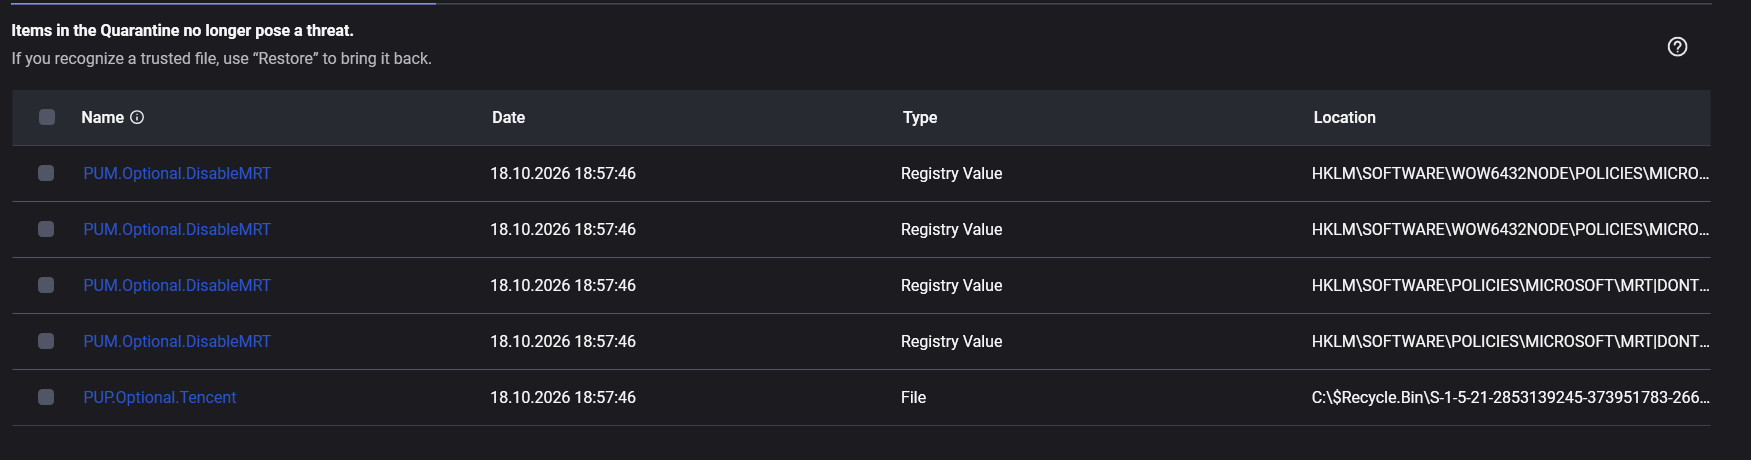Sort by the Date column header

coord(508,117)
